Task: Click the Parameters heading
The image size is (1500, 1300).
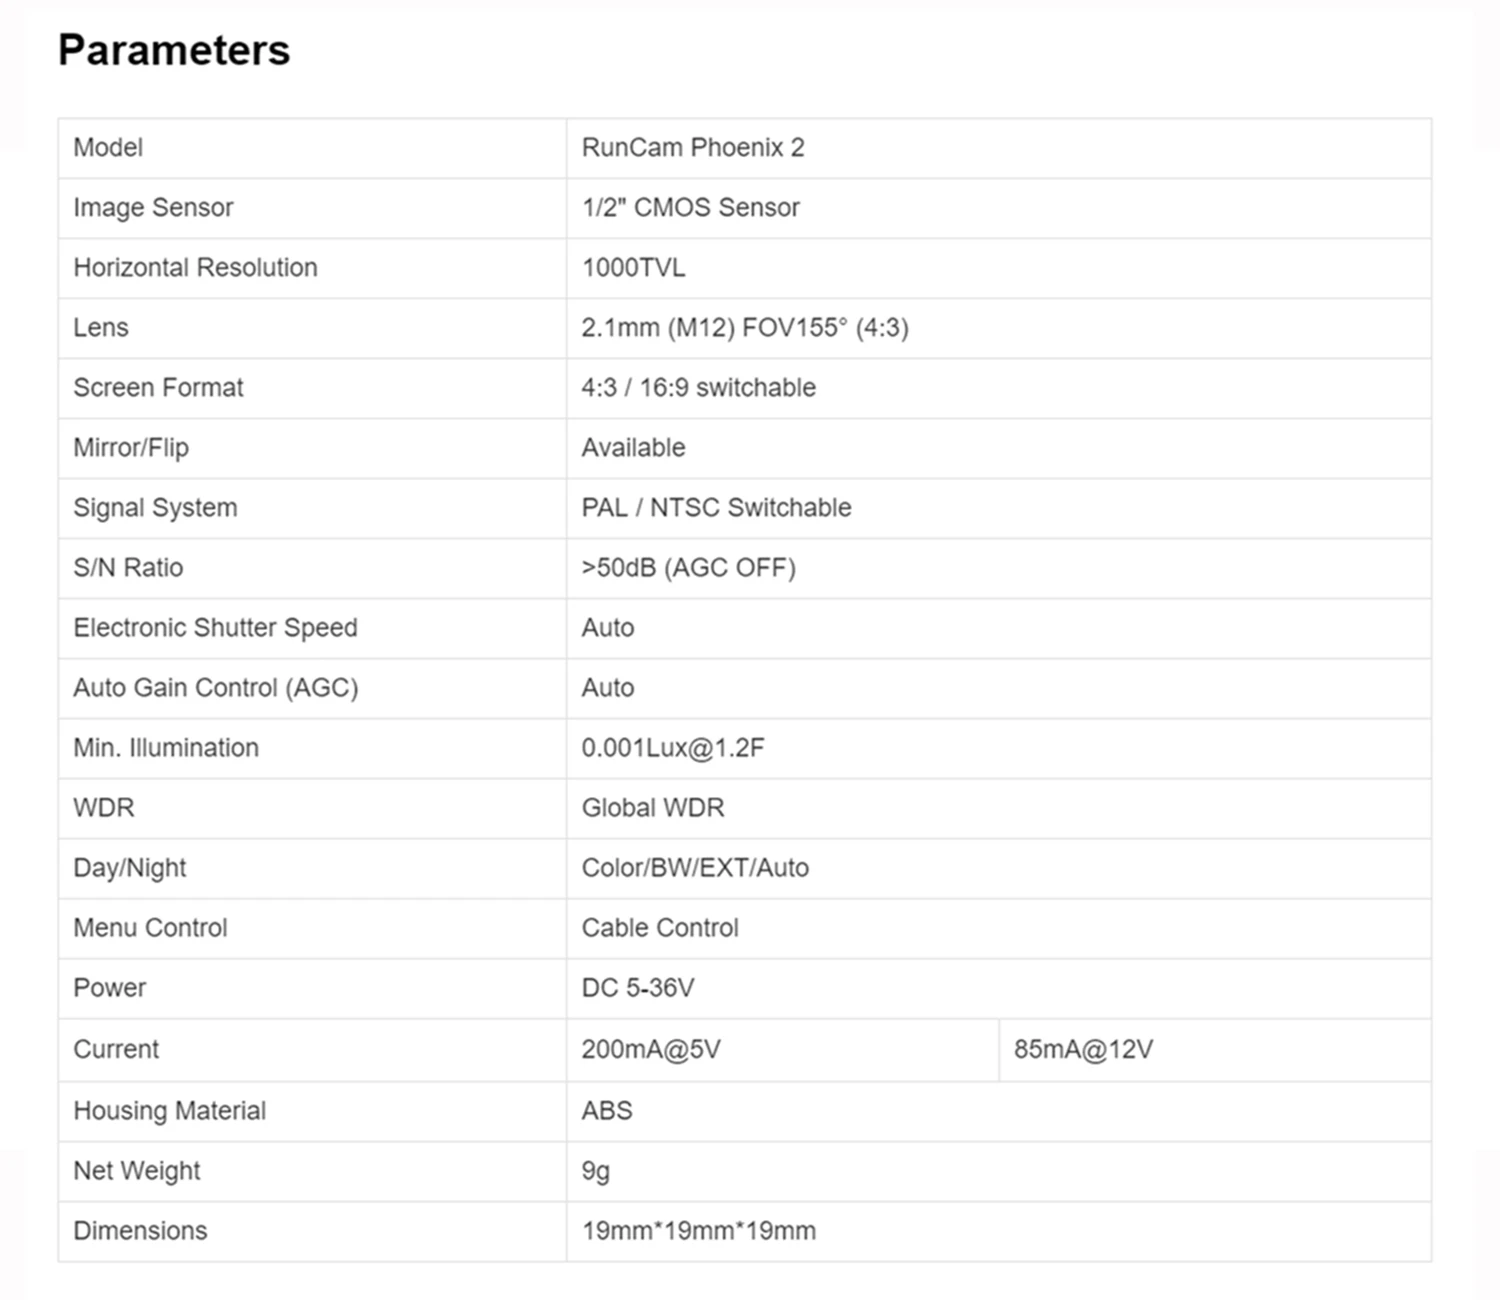Action: [174, 50]
